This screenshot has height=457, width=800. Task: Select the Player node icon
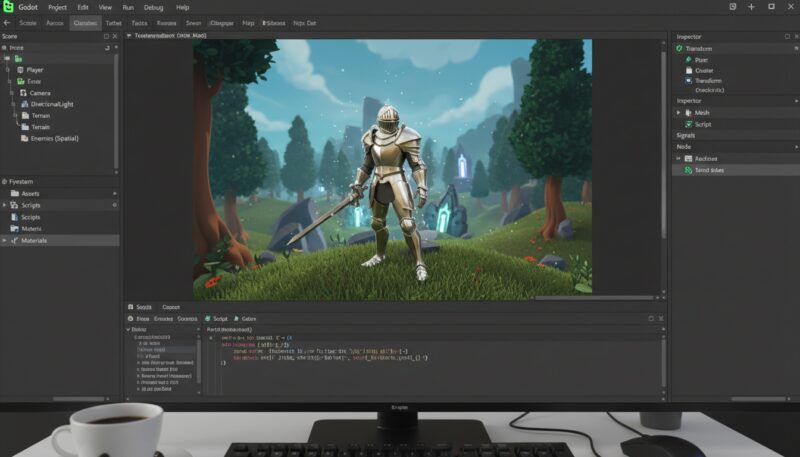(20, 70)
